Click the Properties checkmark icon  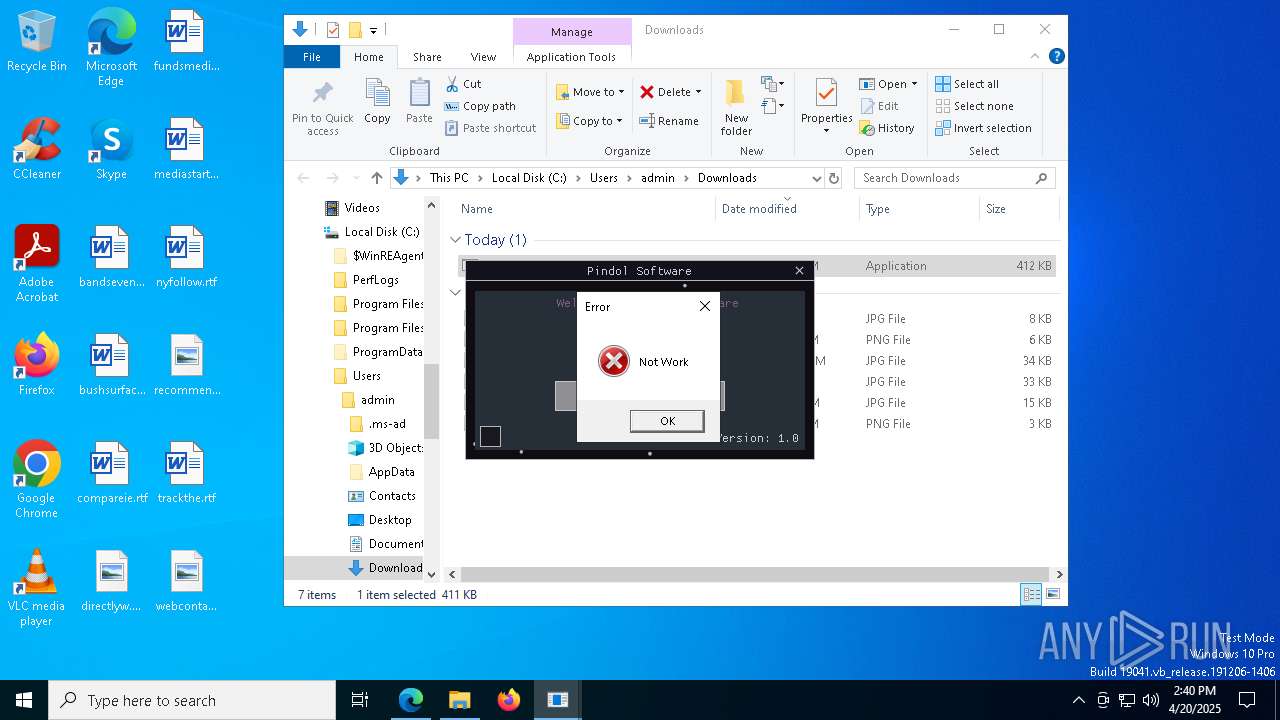(x=826, y=93)
